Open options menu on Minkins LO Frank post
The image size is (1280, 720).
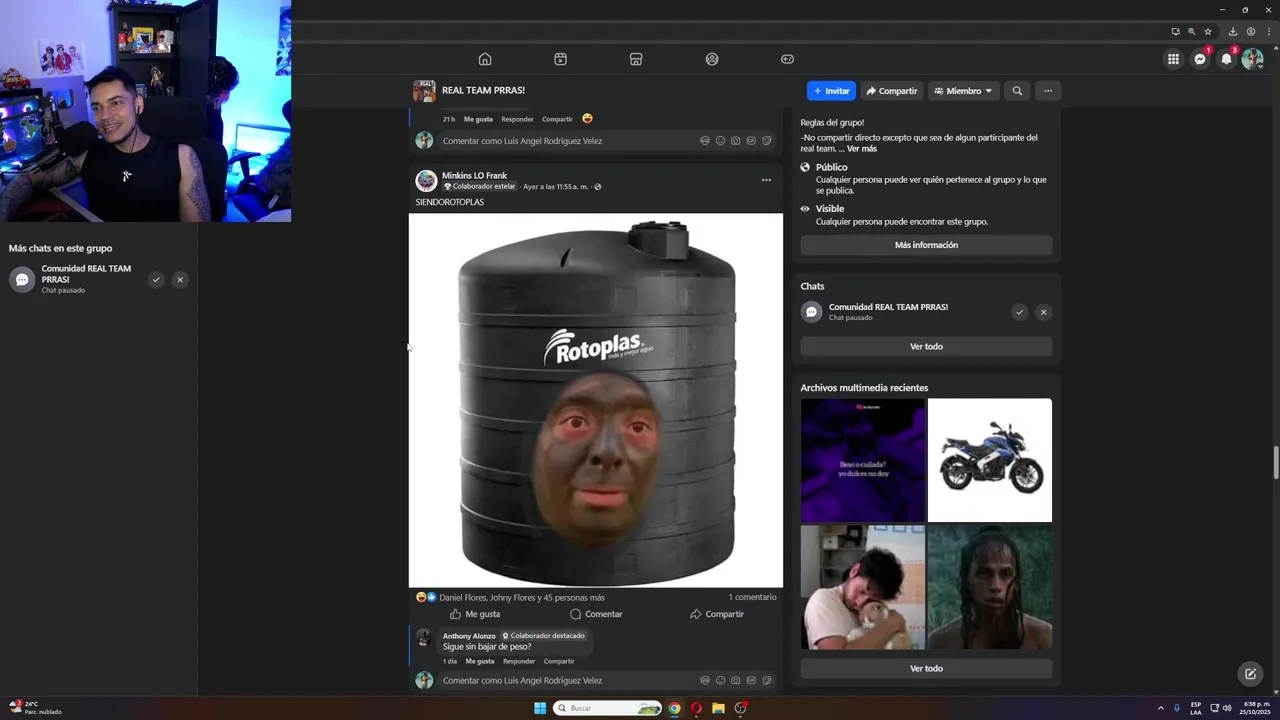tap(766, 180)
